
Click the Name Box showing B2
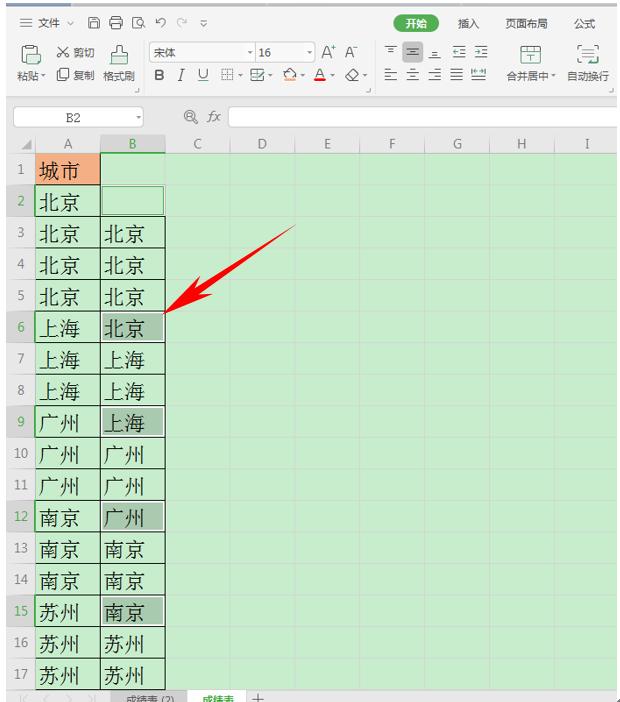click(x=73, y=117)
